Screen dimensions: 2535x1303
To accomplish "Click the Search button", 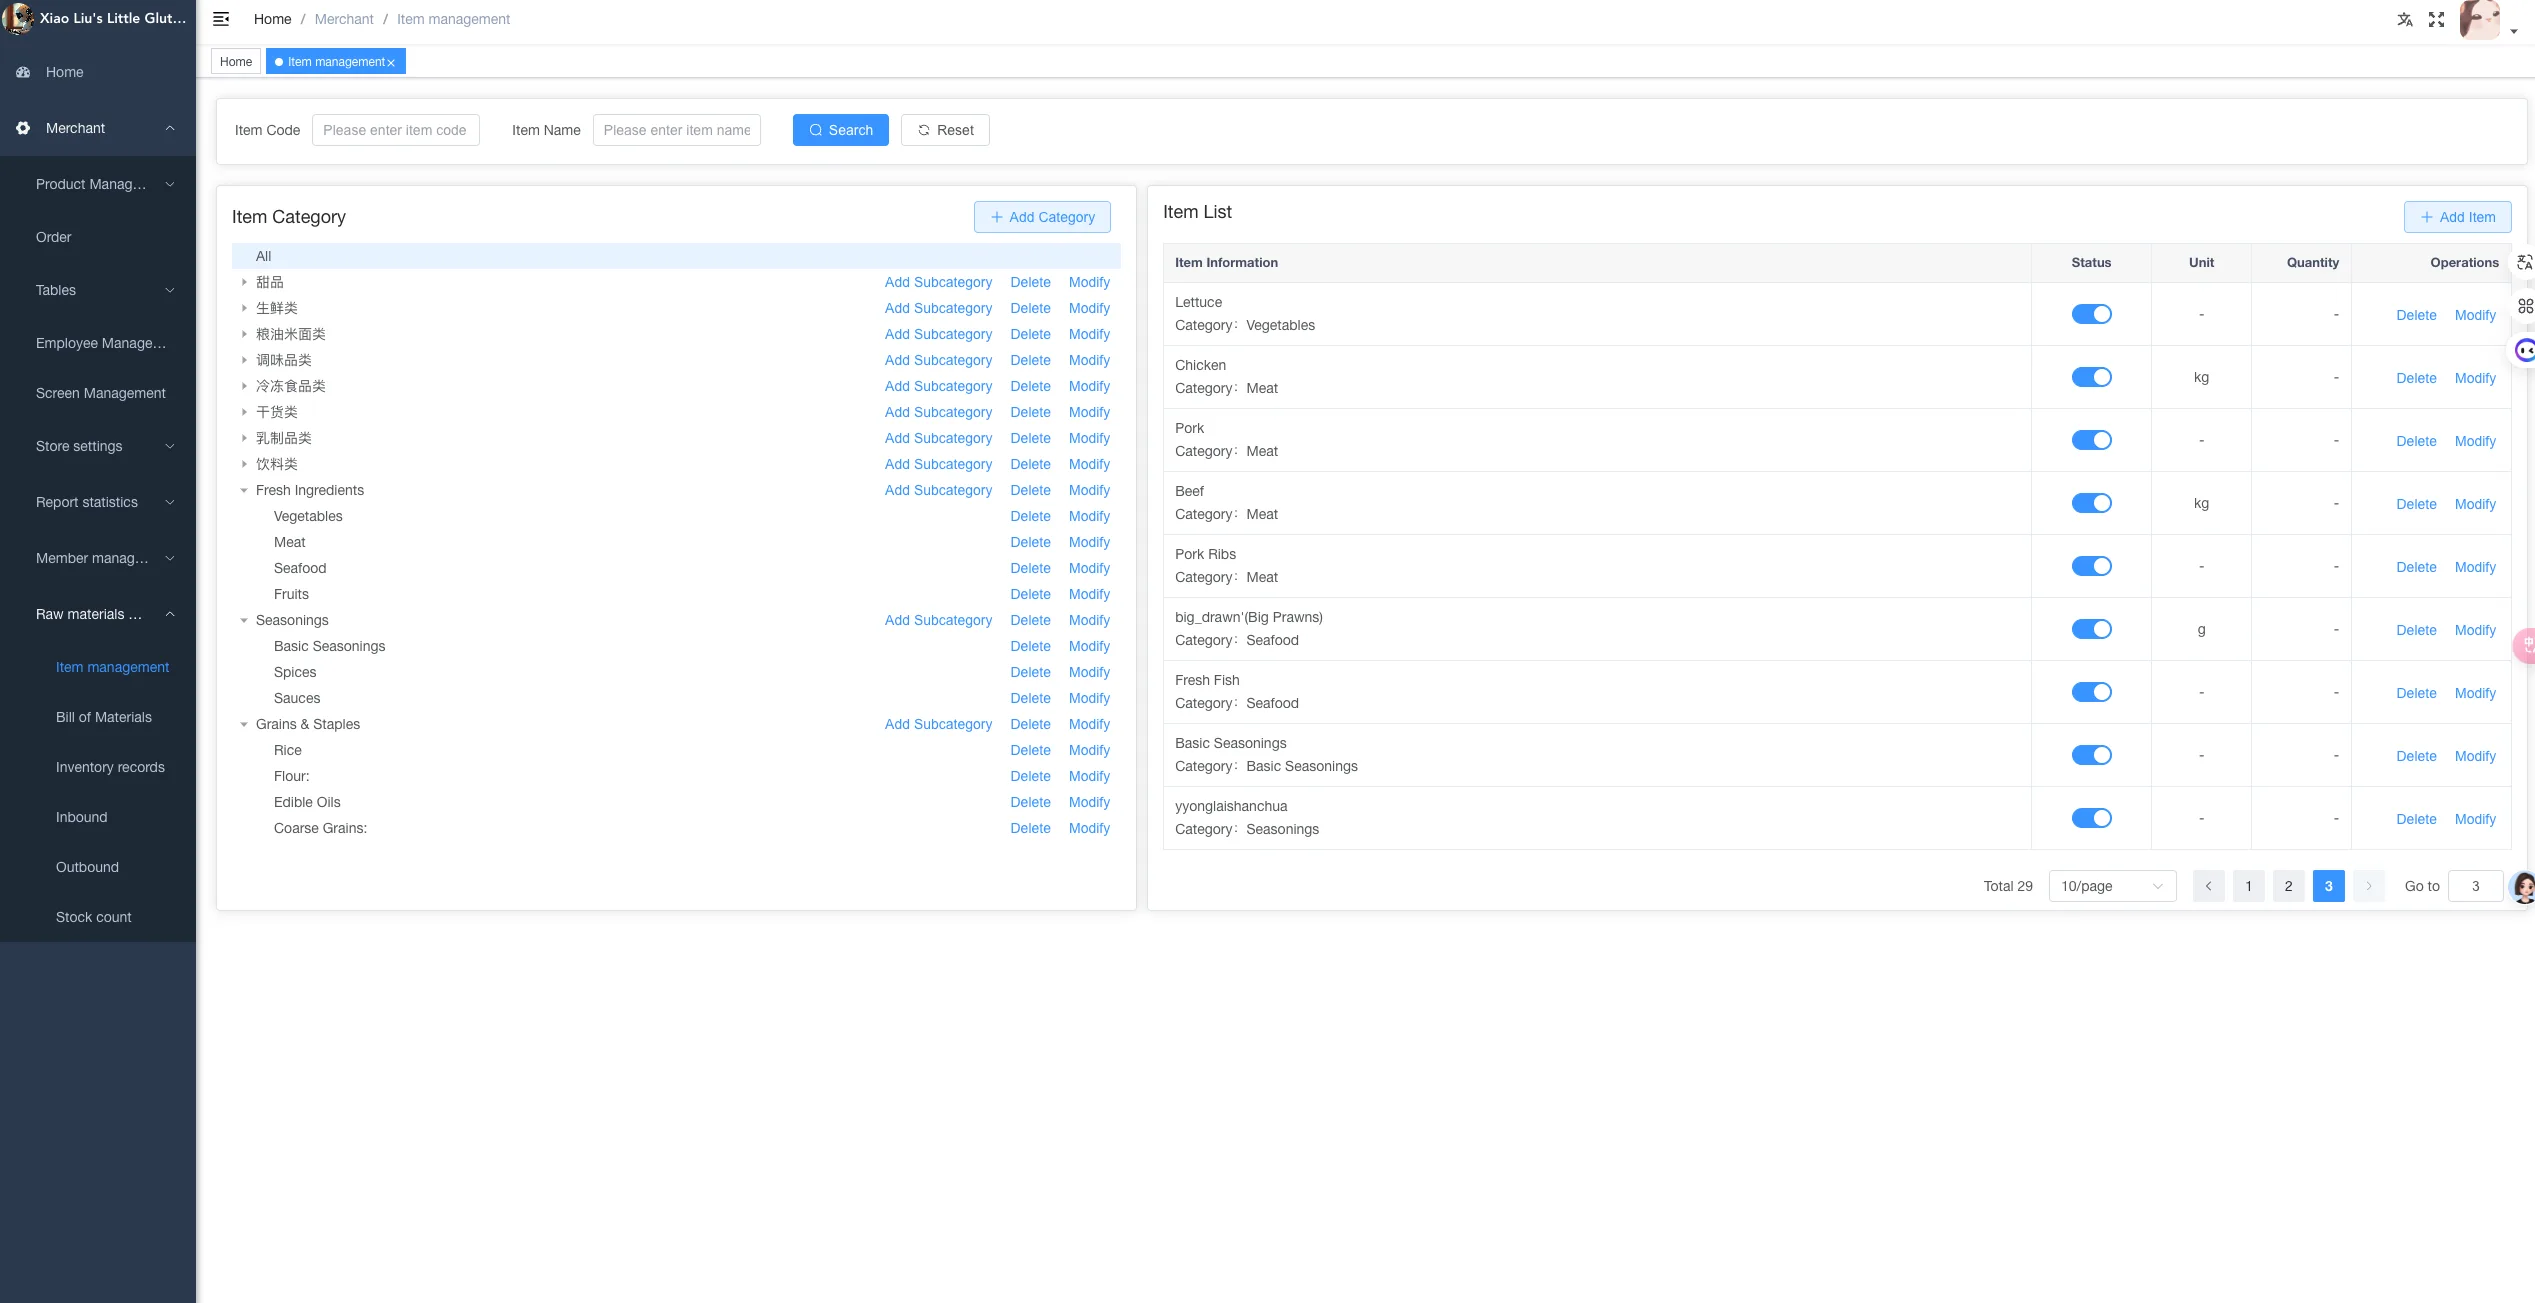I will point(840,130).
